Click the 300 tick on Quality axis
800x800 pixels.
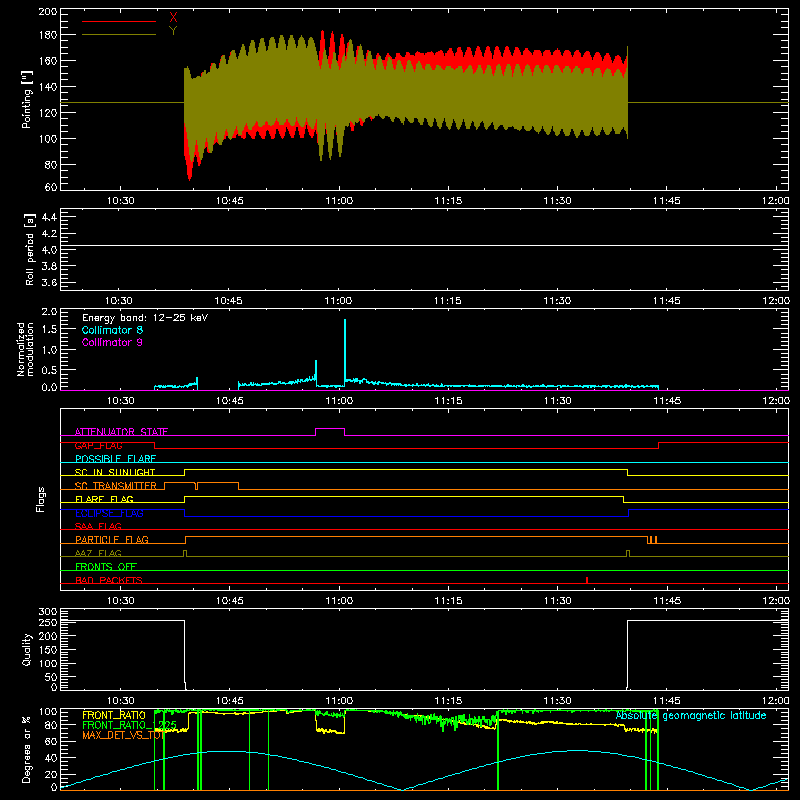47,612
